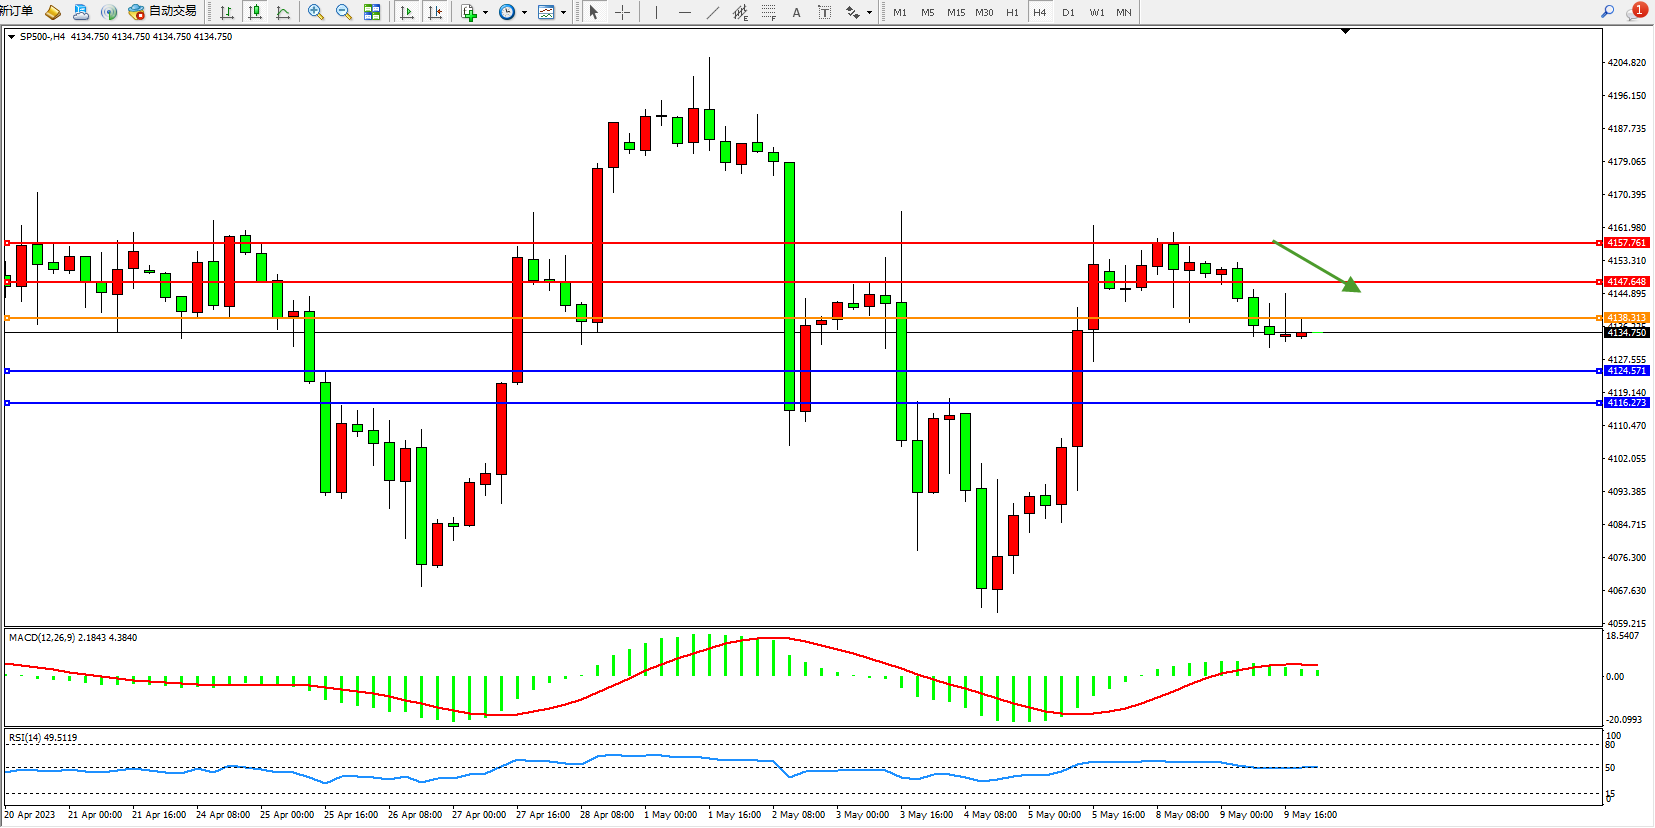Select the crosshair tool
This screenshot has width=1655, height=828.
tap(622, 12)
